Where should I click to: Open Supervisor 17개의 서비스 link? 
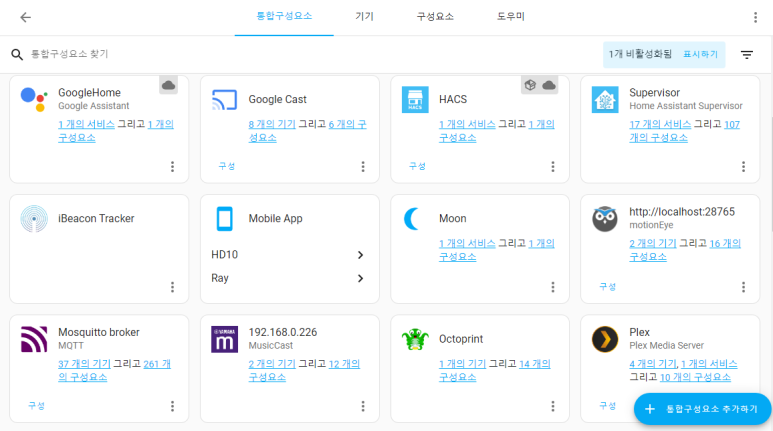pyautogui.click(x=660, y=124)
